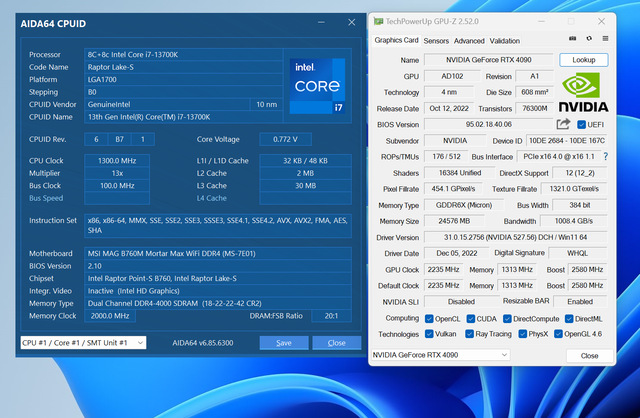Toggle the CUDA checkbox

coord(470,318)
